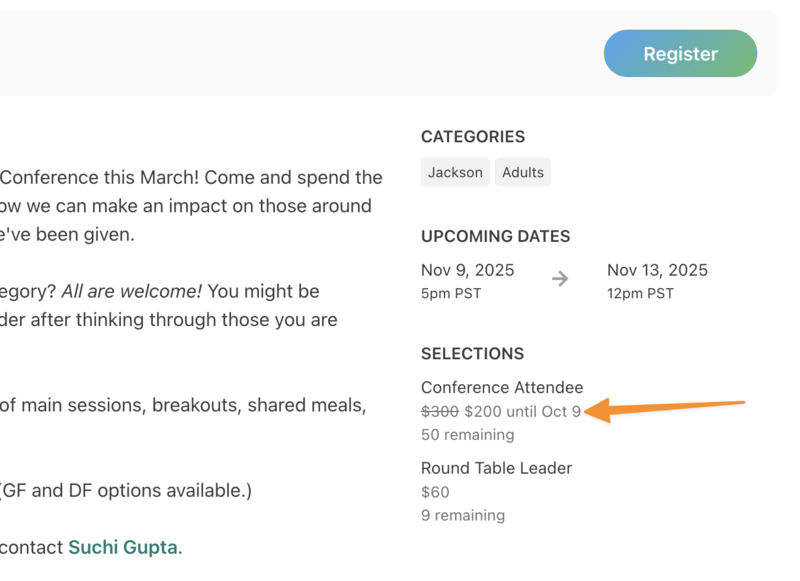The width and height of the screenshot is (800, 581).
Task: Click the Nov 9, 2025 start date
Action: 467,270
